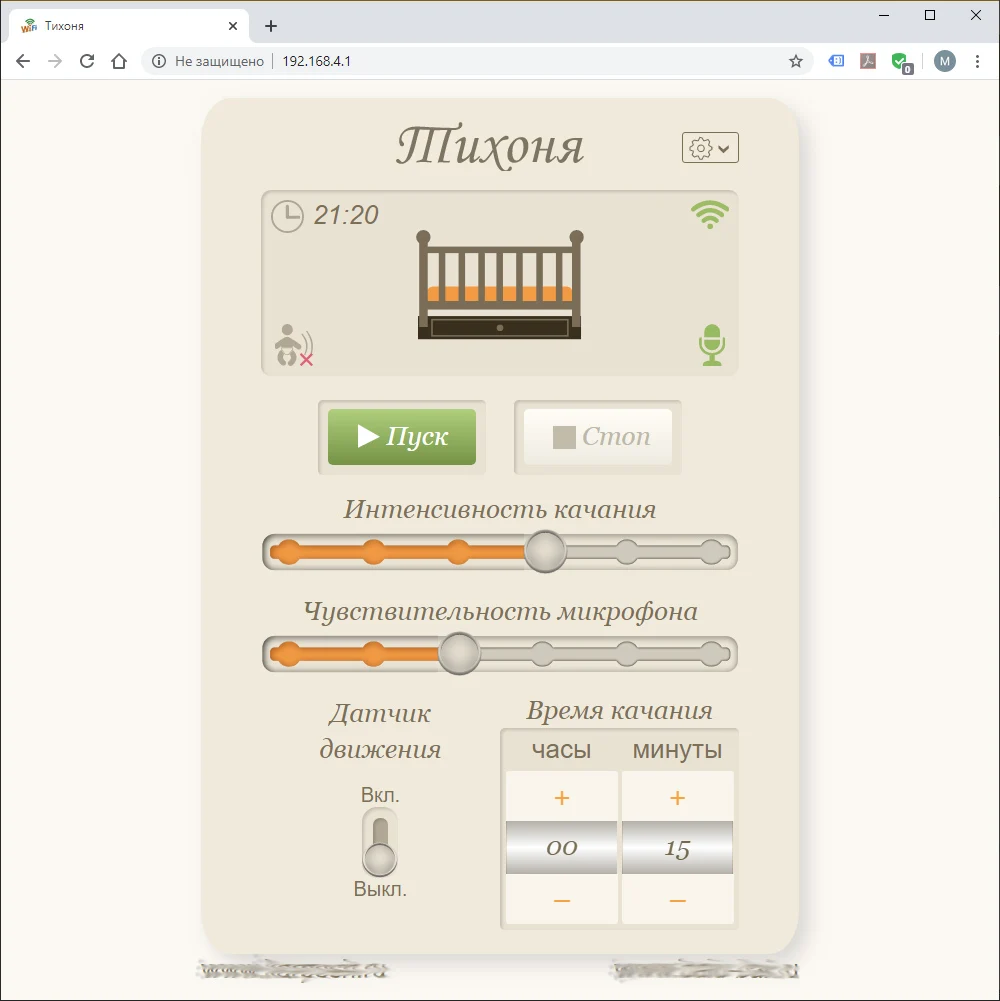Viewport: 1000px width, 1001px height.
Task: Start rocking with the Пуск button
Action: click(402, 437)
